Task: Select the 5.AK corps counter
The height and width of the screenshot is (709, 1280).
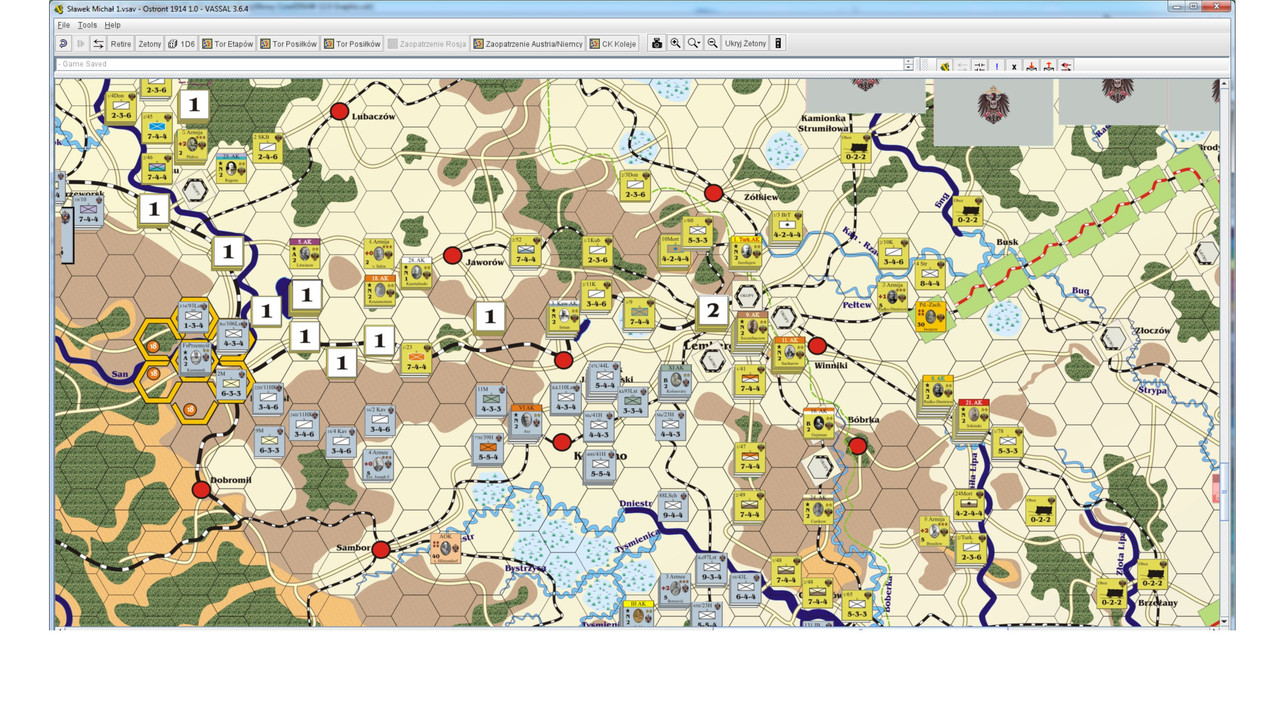Action: tap(306, 254)
